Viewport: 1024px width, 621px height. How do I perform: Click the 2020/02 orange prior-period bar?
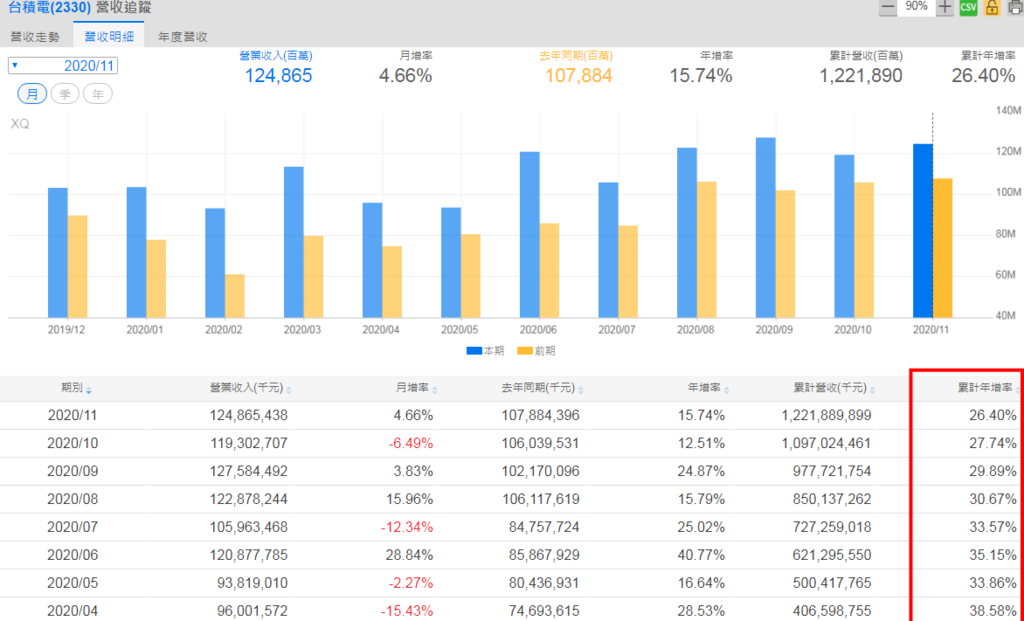point(235,296)
